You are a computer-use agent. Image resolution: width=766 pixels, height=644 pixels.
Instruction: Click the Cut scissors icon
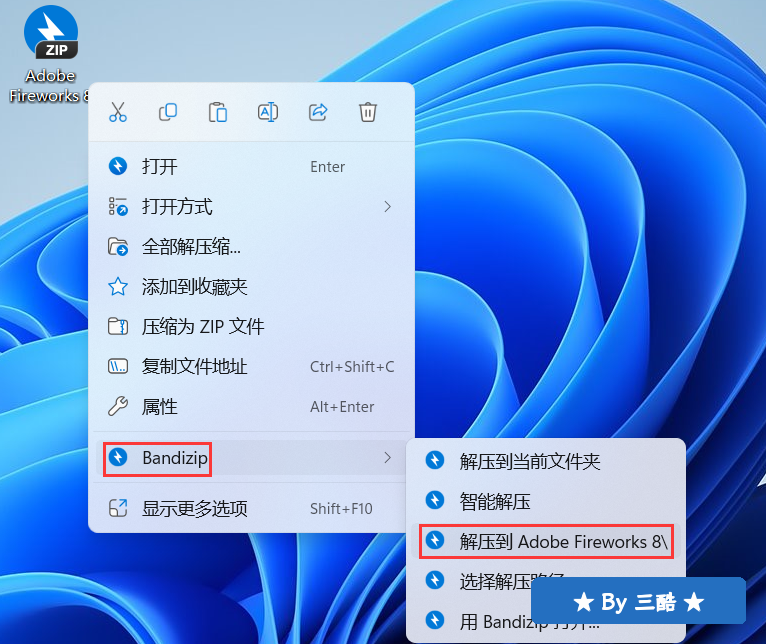coord(118,112)
